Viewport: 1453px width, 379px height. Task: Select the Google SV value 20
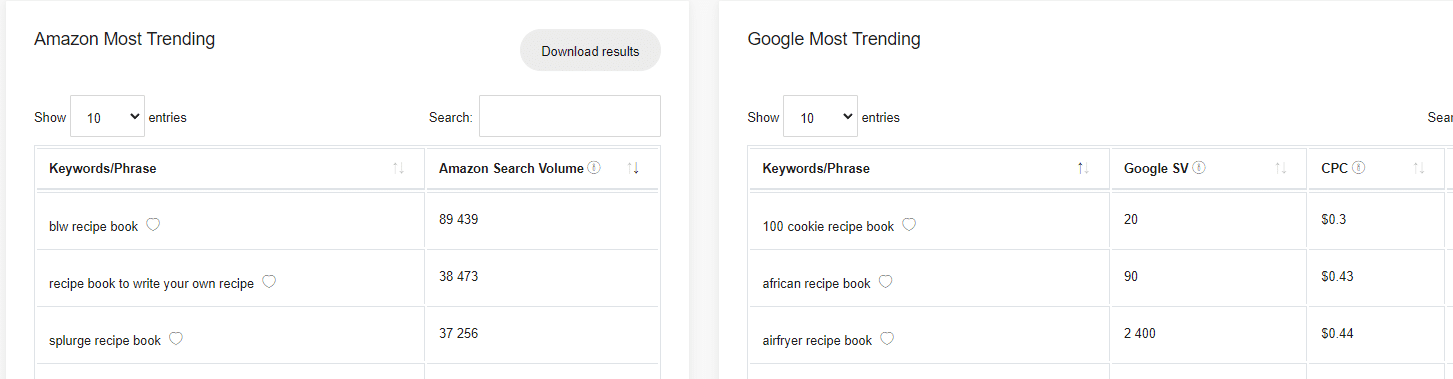pos(1131,219)
